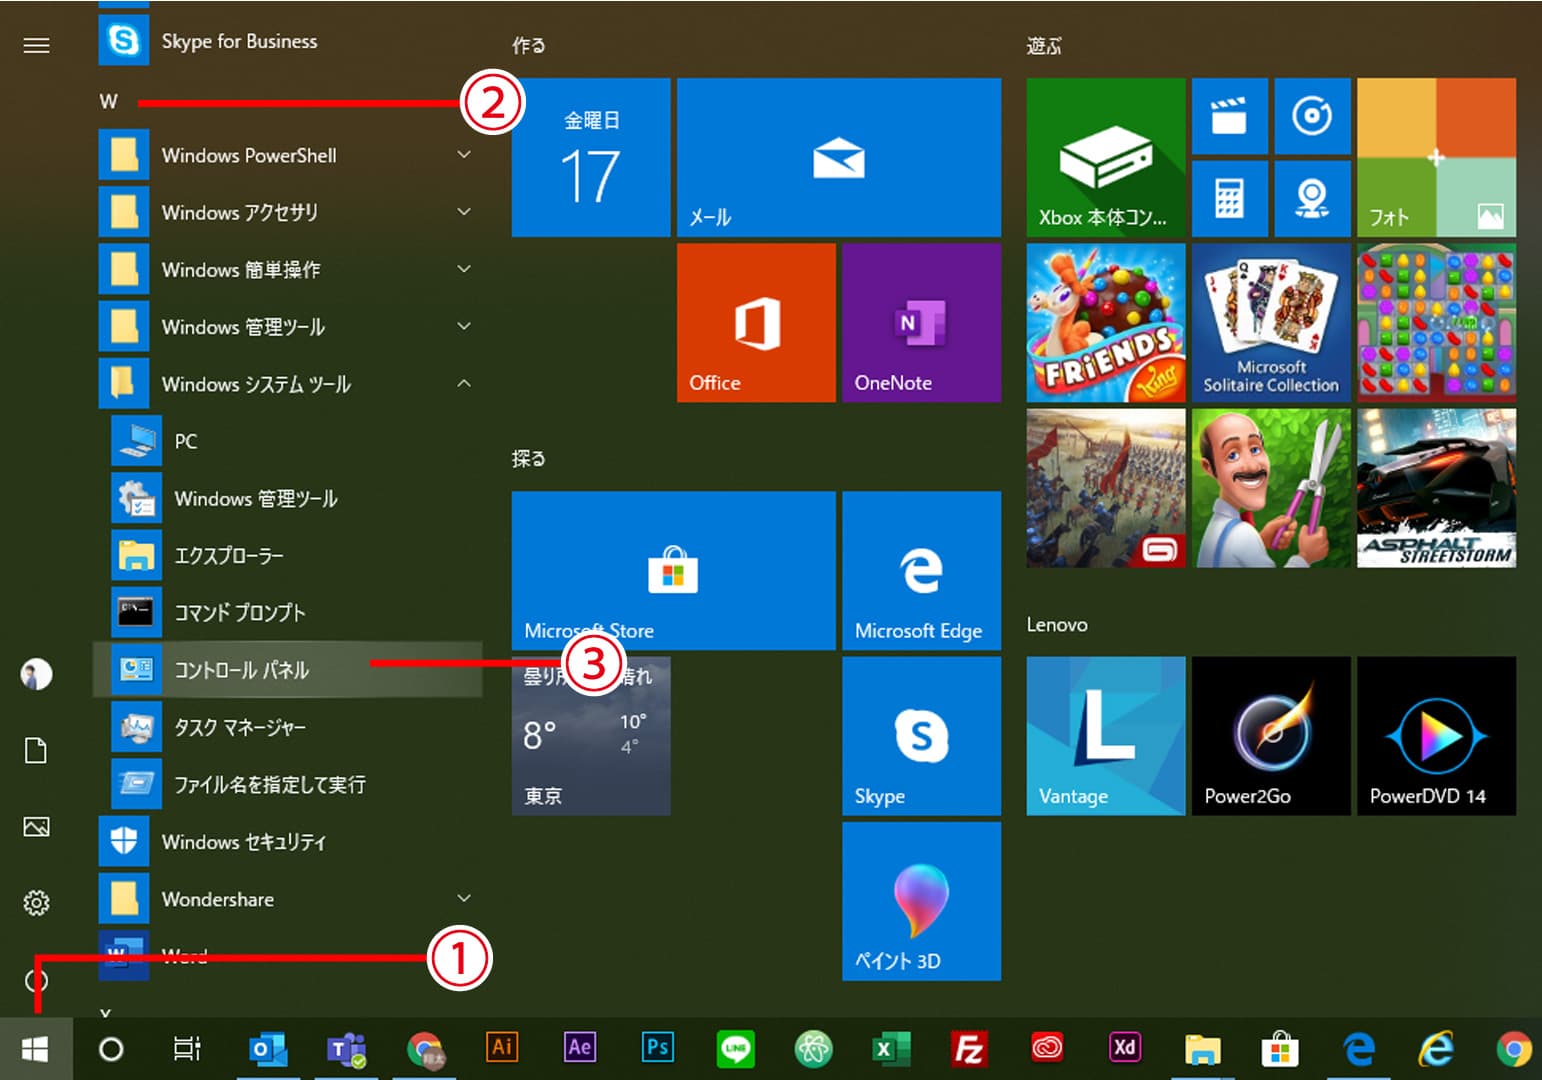The image size is (1542, 1080).
Task: Launch Skype for Business
Action: coord(290,41)
